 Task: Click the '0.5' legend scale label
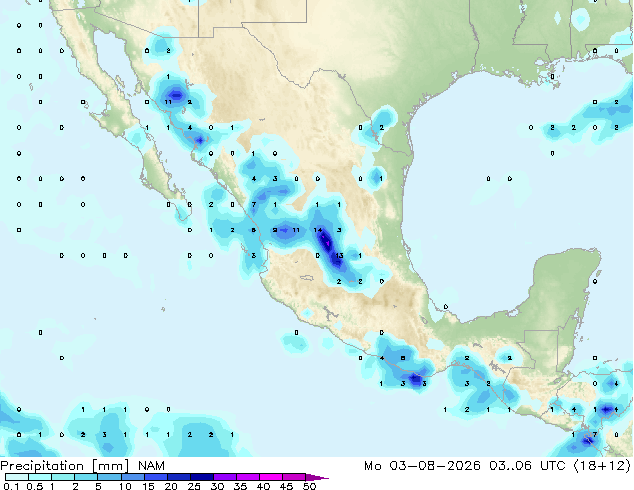[35, 486]
